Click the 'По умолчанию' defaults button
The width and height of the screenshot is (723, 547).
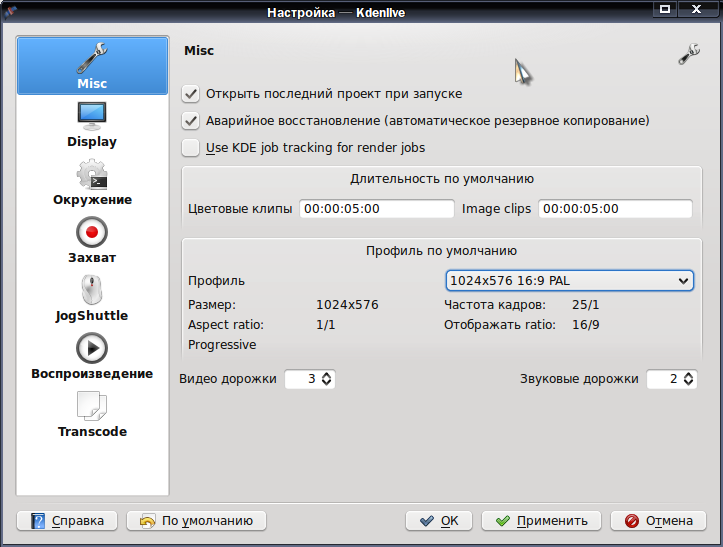[196, 521]
